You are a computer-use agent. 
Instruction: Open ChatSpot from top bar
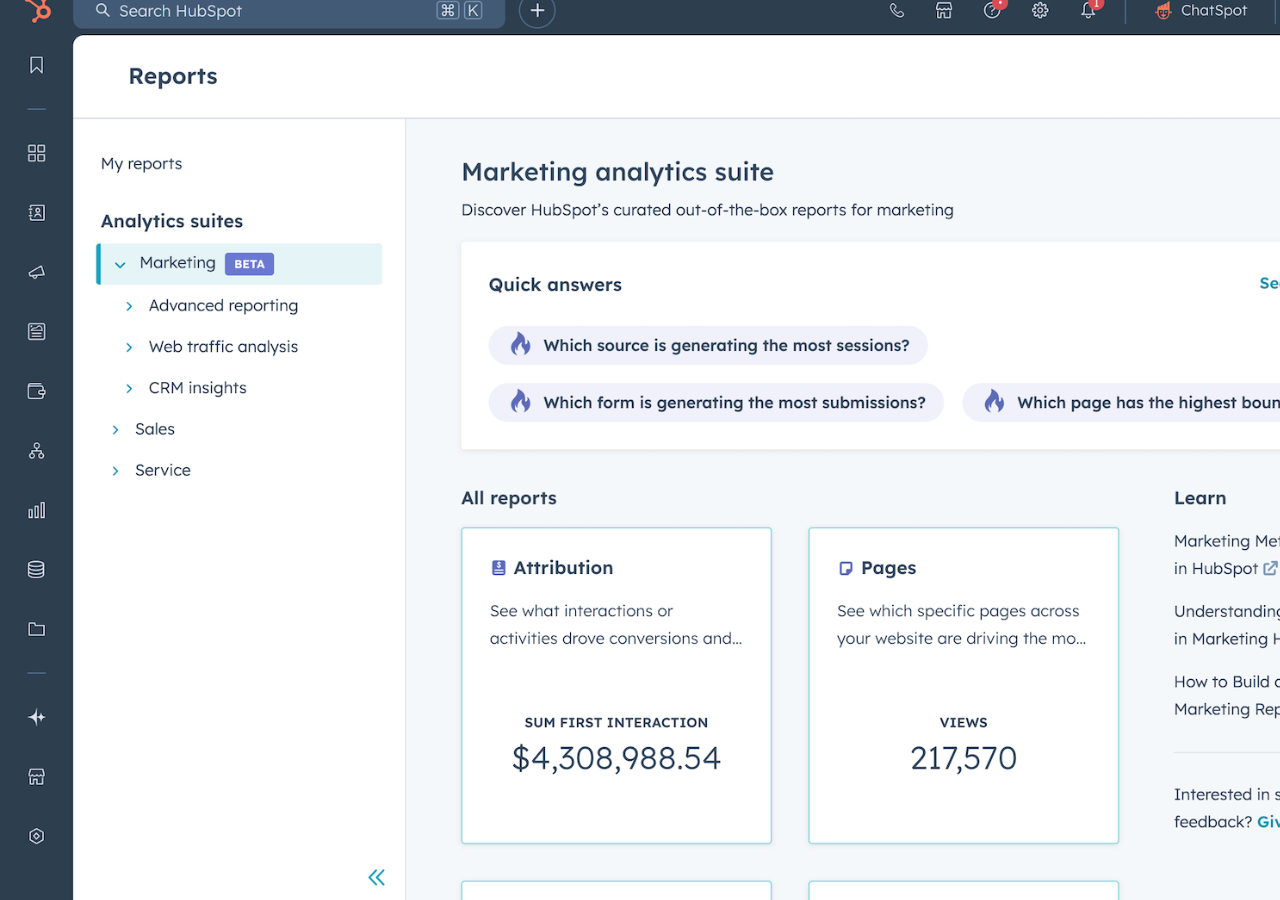click(x=1201, y=11)
